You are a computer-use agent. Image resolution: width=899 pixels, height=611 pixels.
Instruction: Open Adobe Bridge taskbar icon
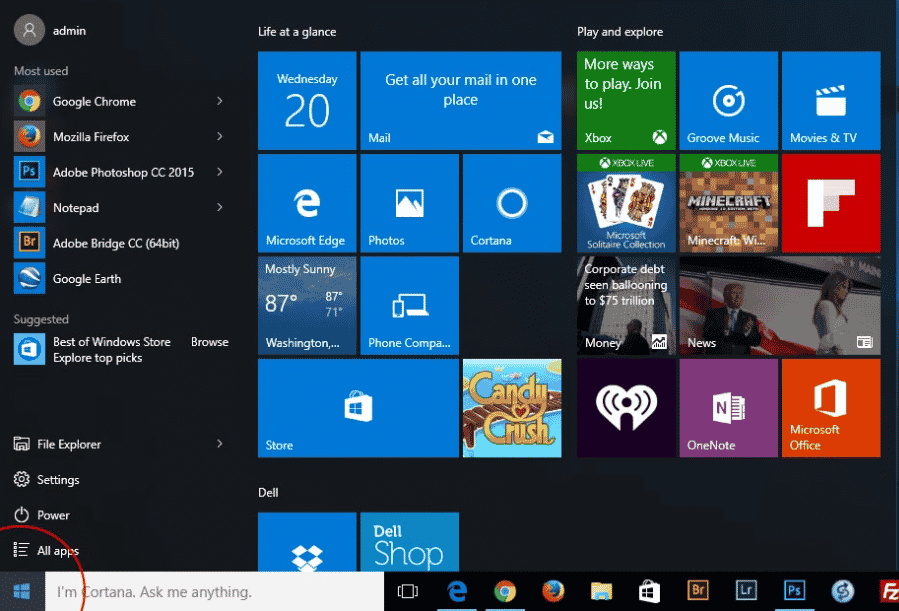698,592
